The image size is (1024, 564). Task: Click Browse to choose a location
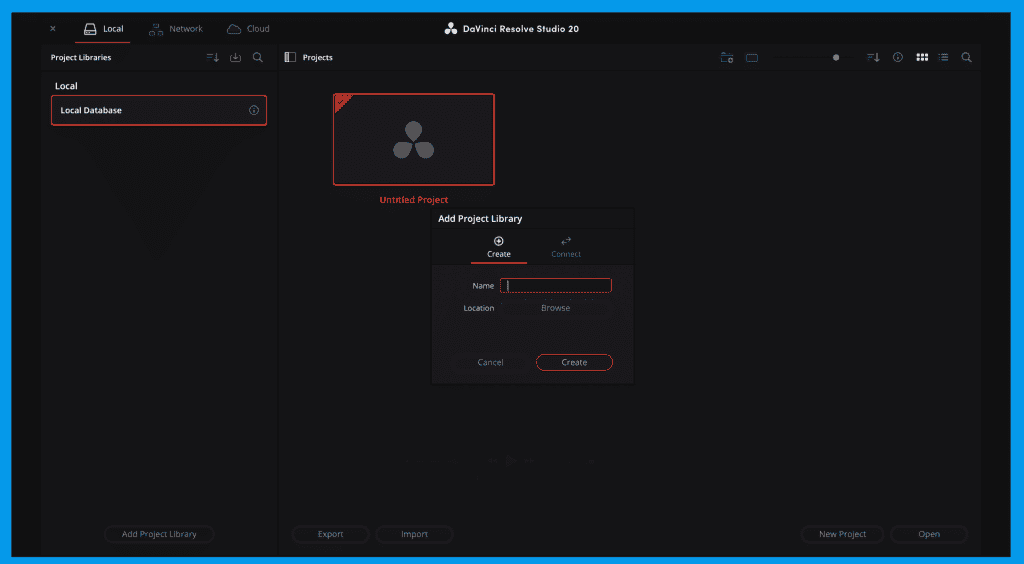pos(556,308)
